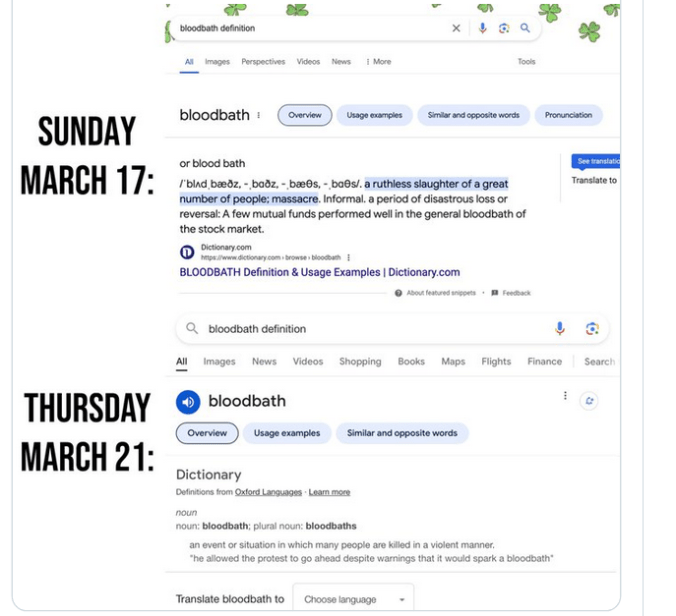This screenshot has height=616, width=676.
Task: Switch to the Shopping tab
Action: [360, 362]
